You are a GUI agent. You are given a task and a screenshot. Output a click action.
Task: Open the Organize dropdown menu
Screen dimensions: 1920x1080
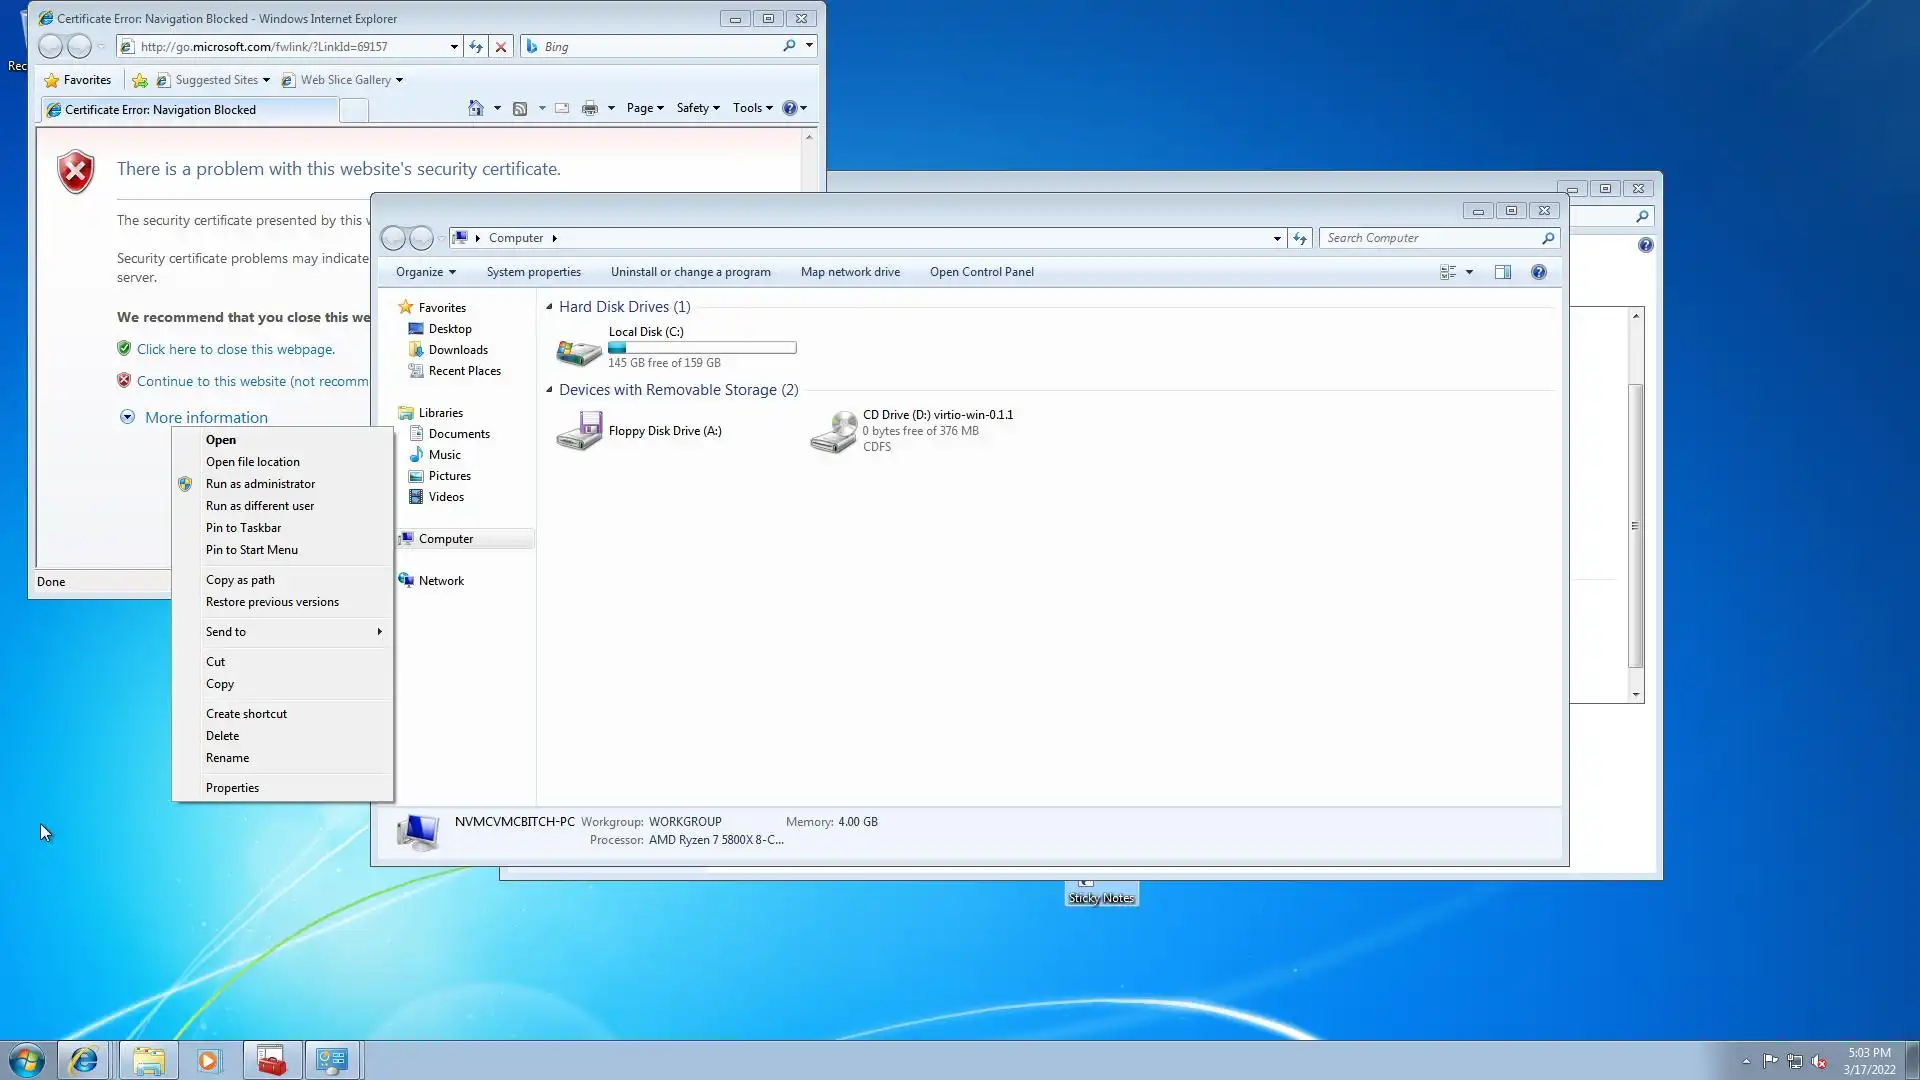pyautogui.click(x=425, y=272)
